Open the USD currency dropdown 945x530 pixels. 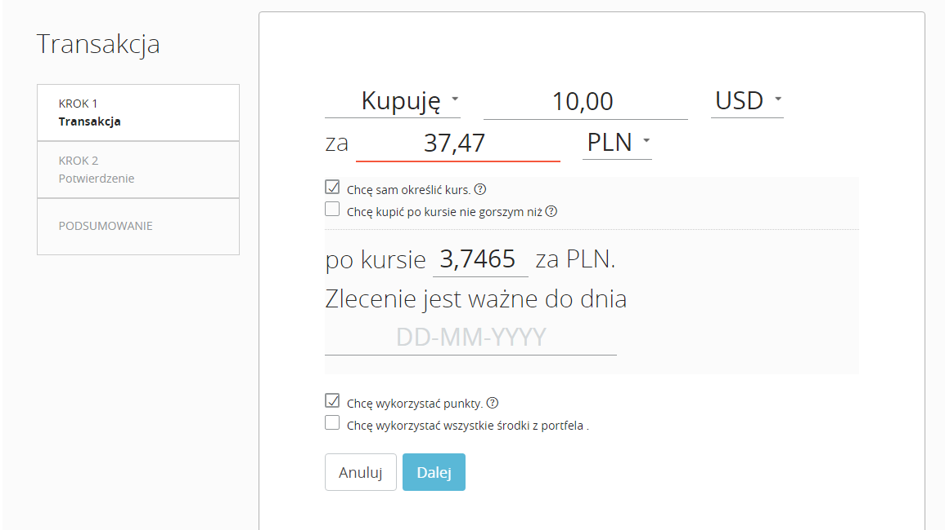point(747,101)
